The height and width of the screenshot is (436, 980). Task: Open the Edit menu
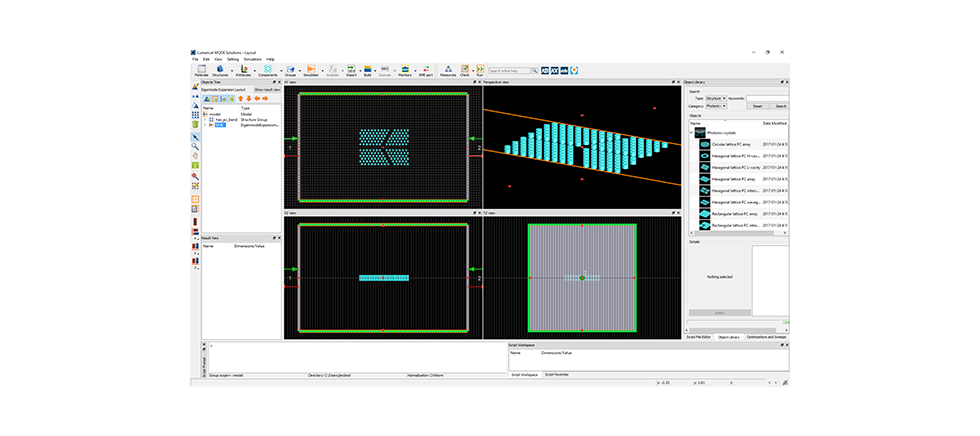tap(206, 59)
